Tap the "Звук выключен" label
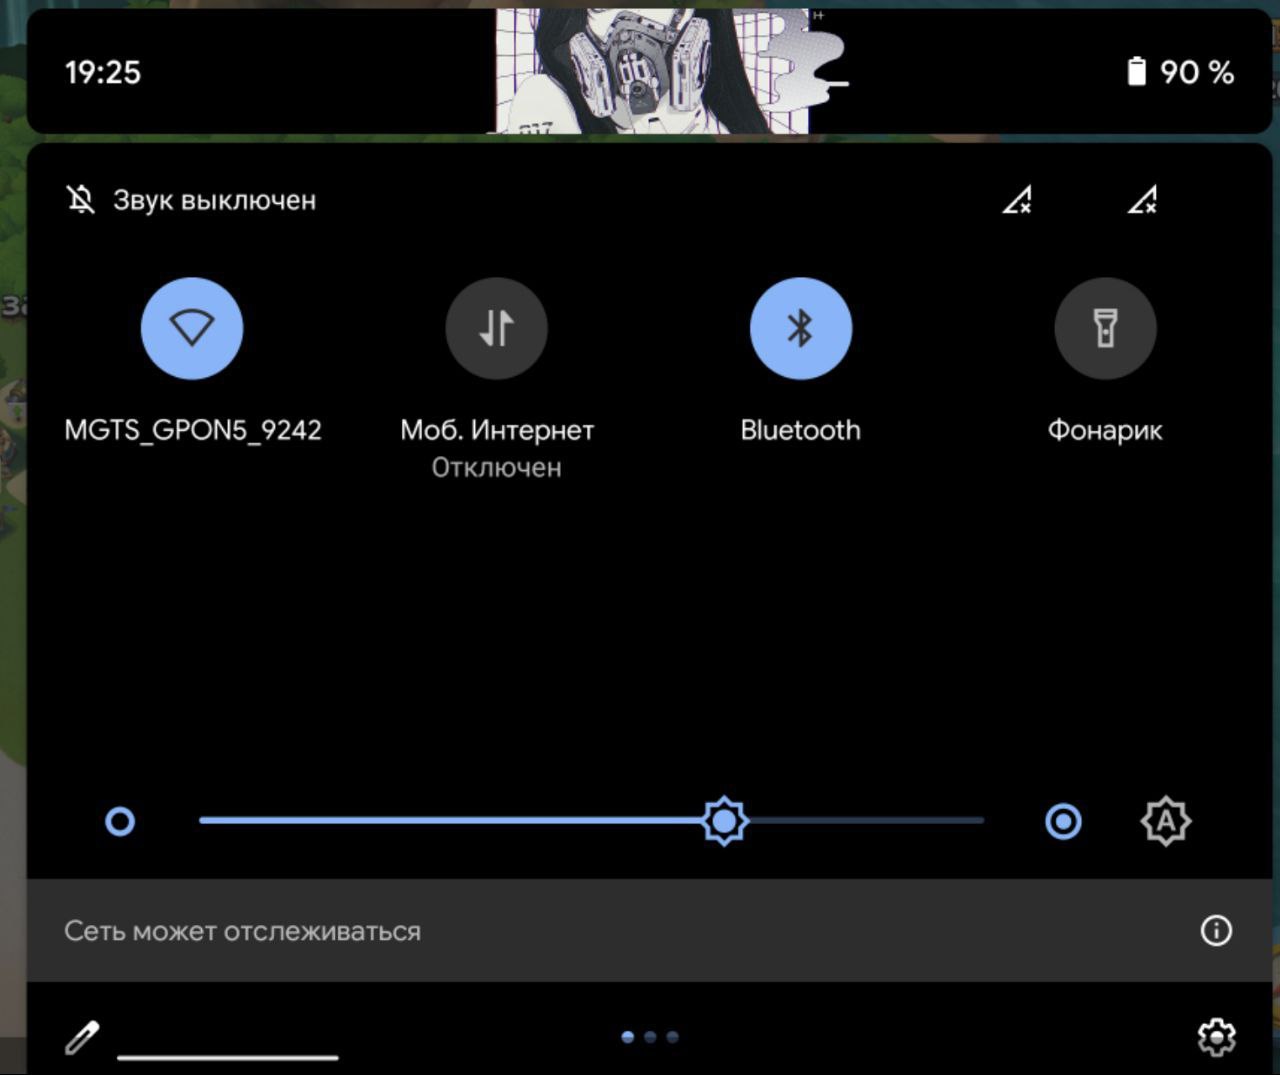The width and height of the screenshot is (1280, 1075). (214, 200)
